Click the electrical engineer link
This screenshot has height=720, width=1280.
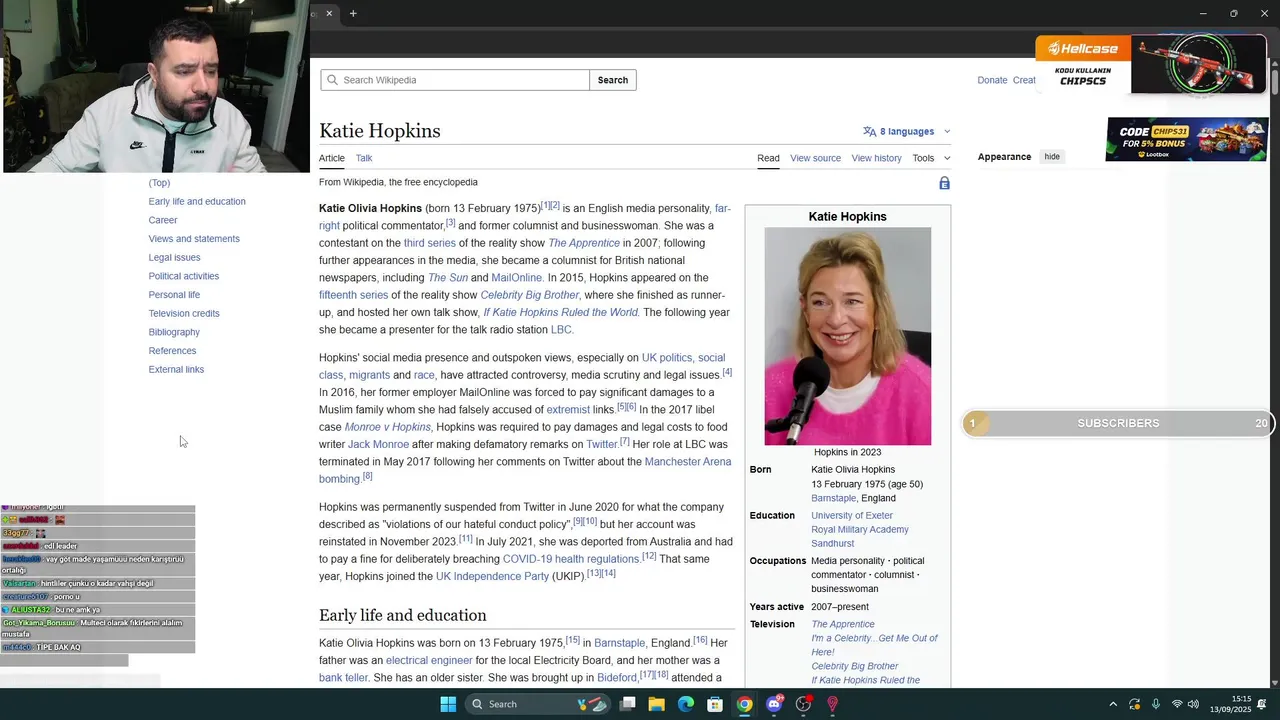click(429, 660)
